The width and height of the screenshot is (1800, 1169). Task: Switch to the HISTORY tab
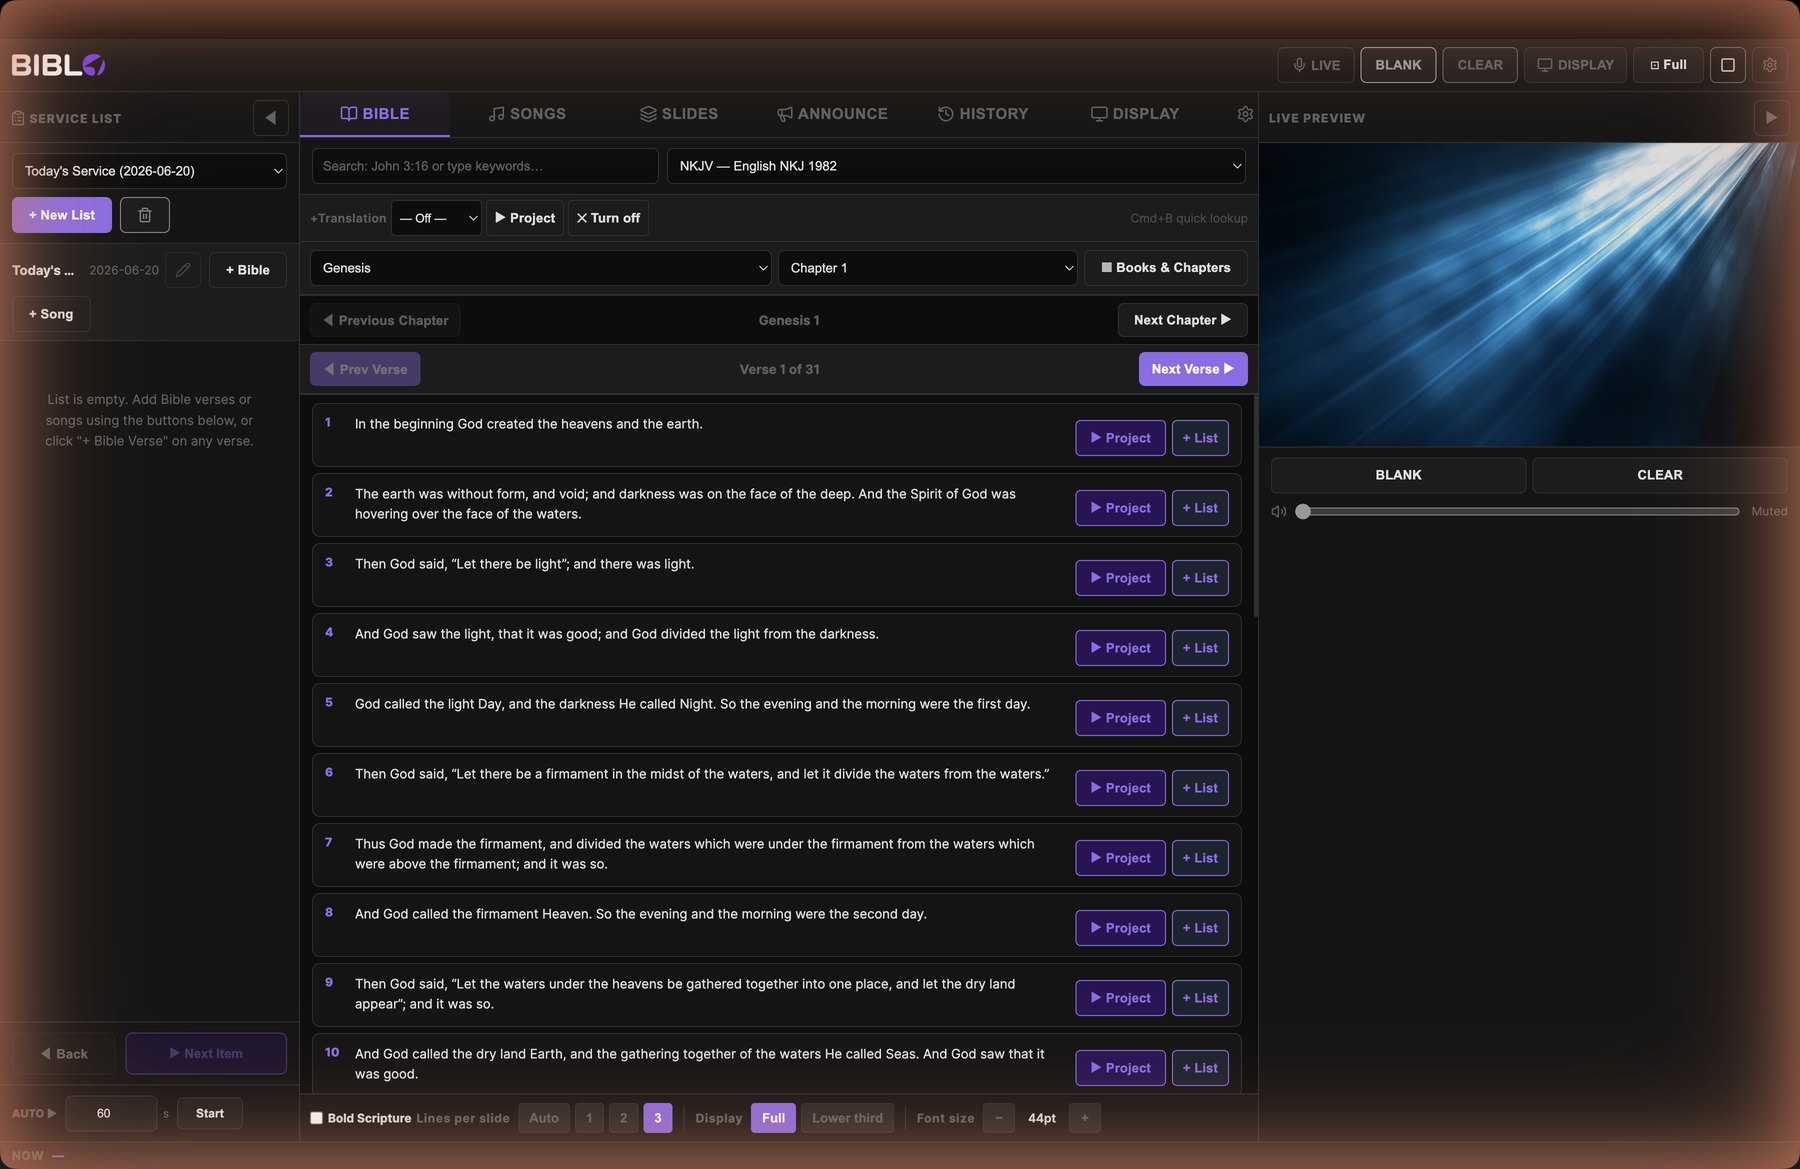click(983, 114)
